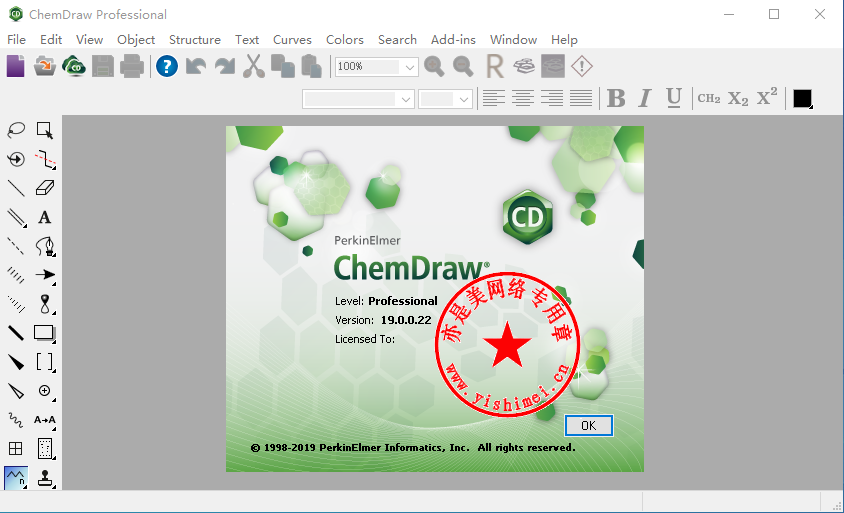844x513 pixels.
Task: Redo action arrow icon
Action: [225, 66]
